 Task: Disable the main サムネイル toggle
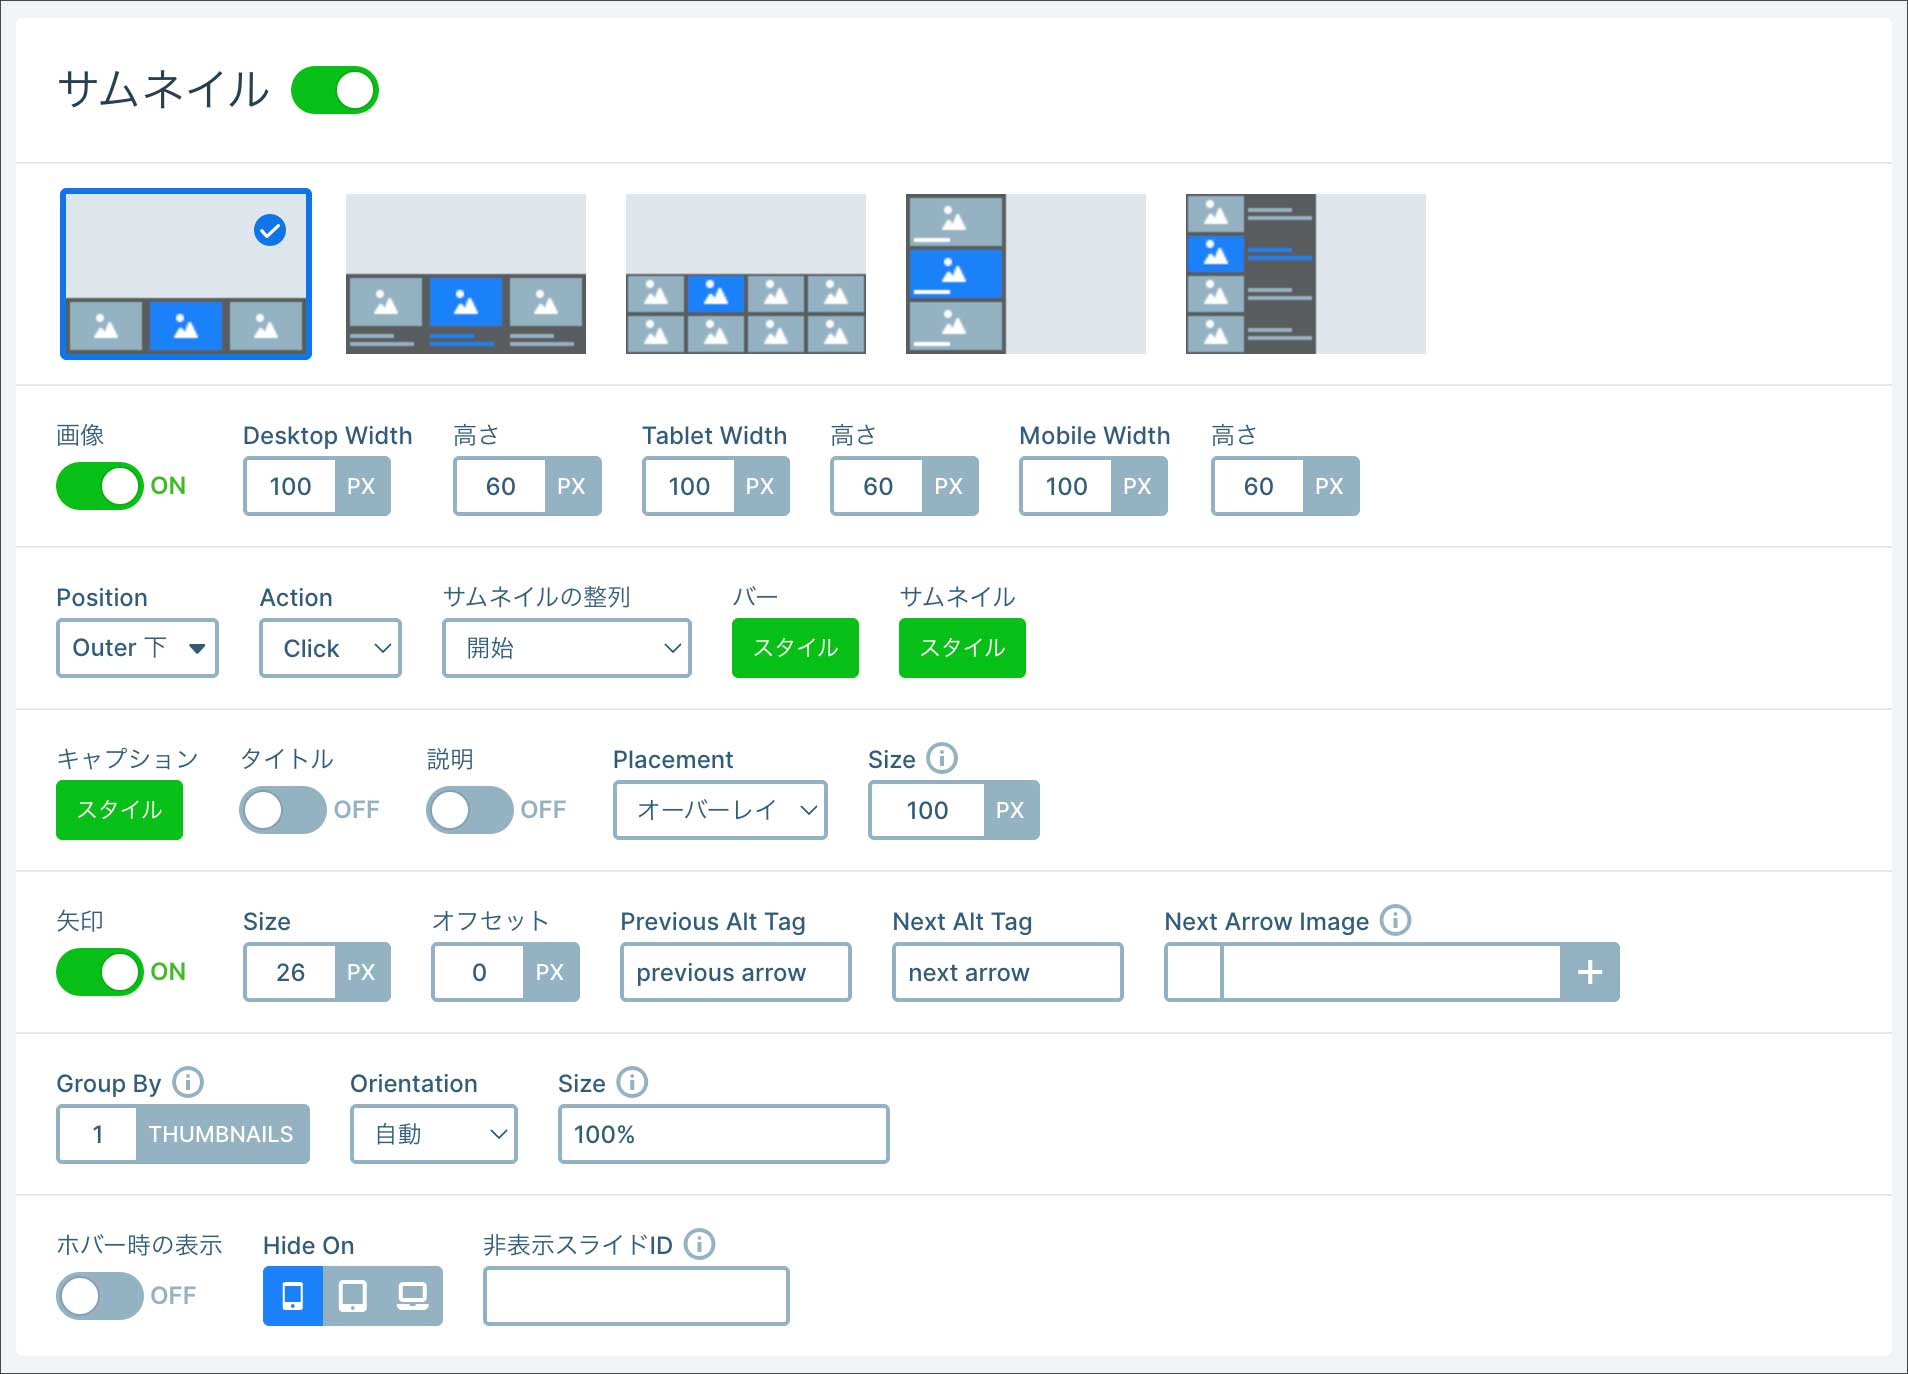[335, 91]
